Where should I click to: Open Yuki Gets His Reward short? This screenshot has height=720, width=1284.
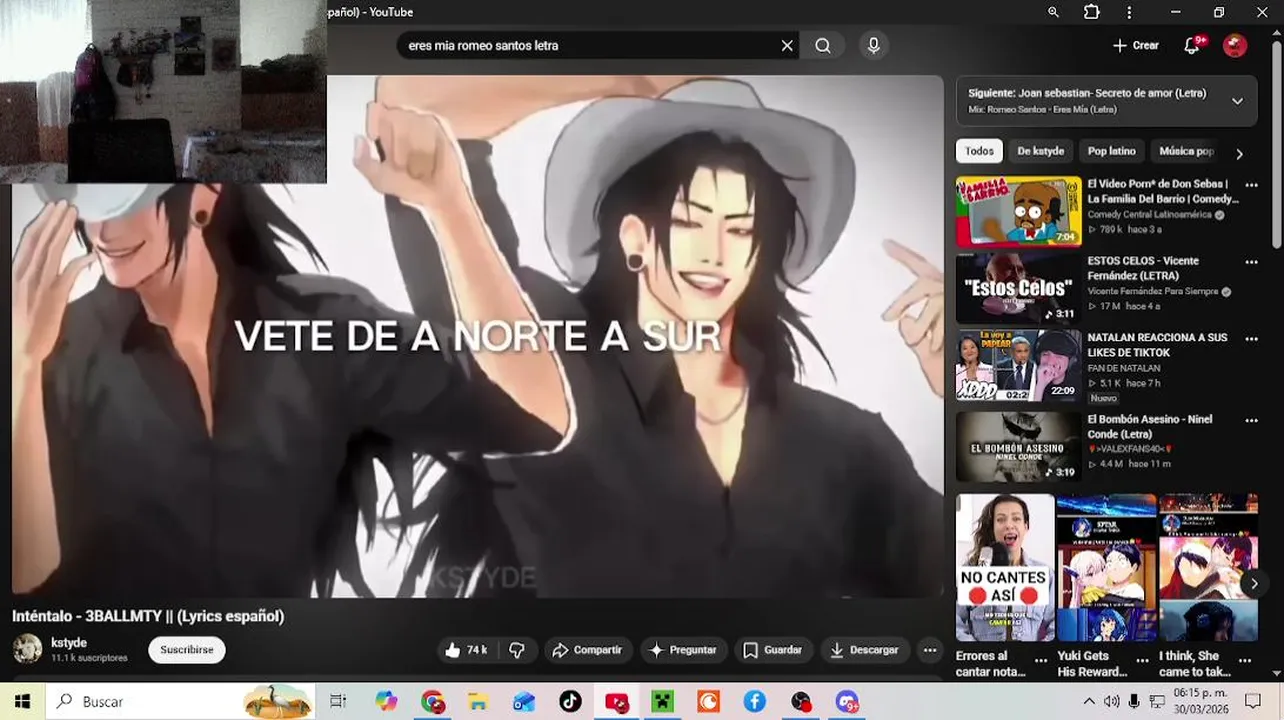pyautogui.click(x=1106, y=567)
